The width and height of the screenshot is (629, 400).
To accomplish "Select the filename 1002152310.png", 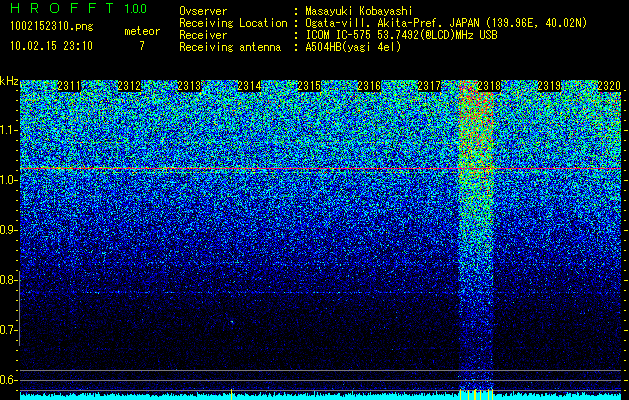I will coord(52,27).
